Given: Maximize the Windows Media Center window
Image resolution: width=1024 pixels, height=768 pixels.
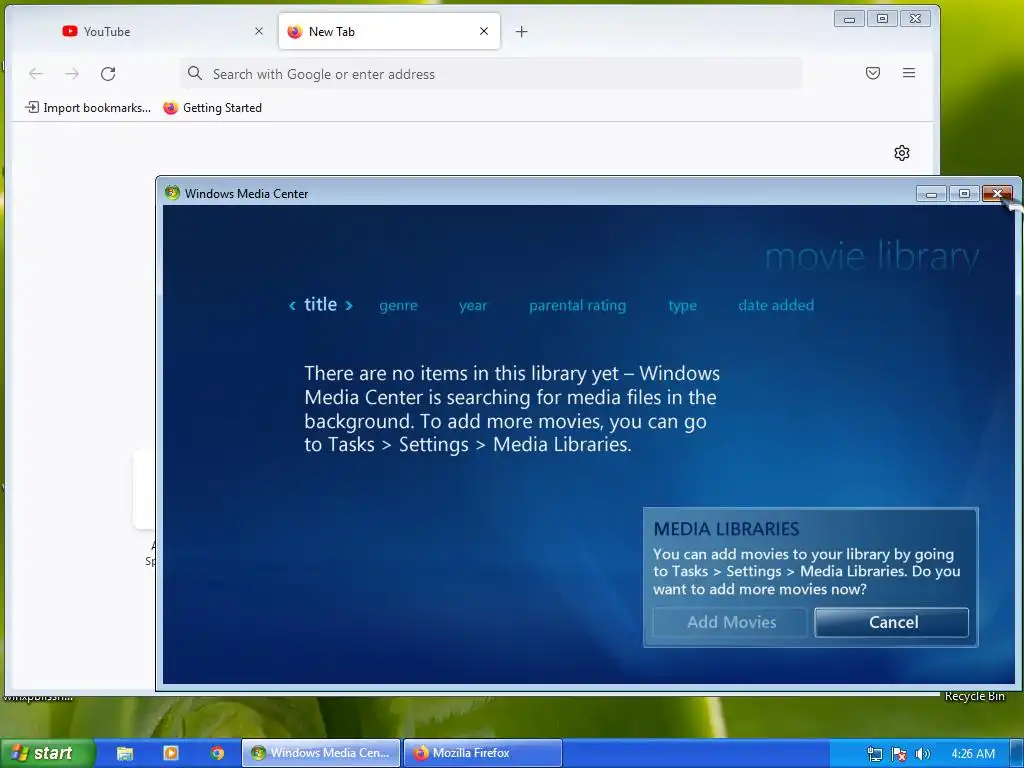Looking at the screenshot, I should tap(964, 193).
